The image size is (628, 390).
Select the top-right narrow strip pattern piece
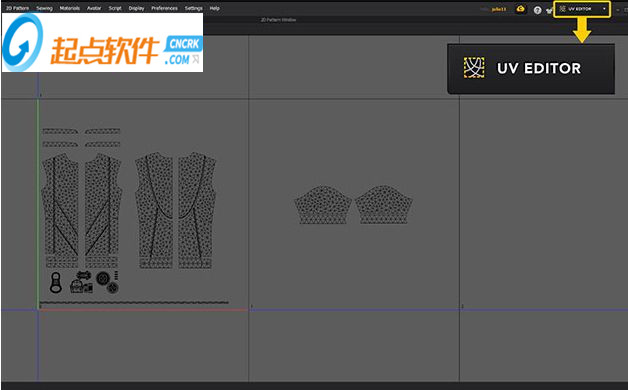tap(103, 131)
